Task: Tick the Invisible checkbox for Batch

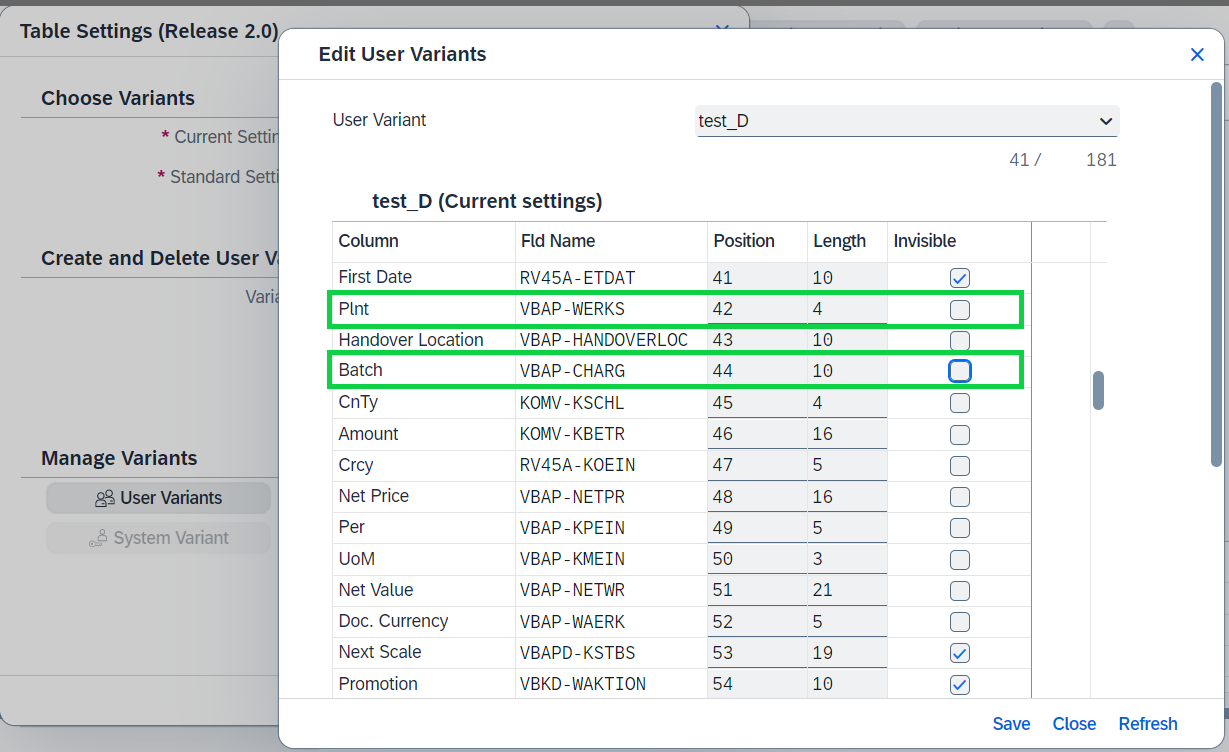Action: pos(960,371)
